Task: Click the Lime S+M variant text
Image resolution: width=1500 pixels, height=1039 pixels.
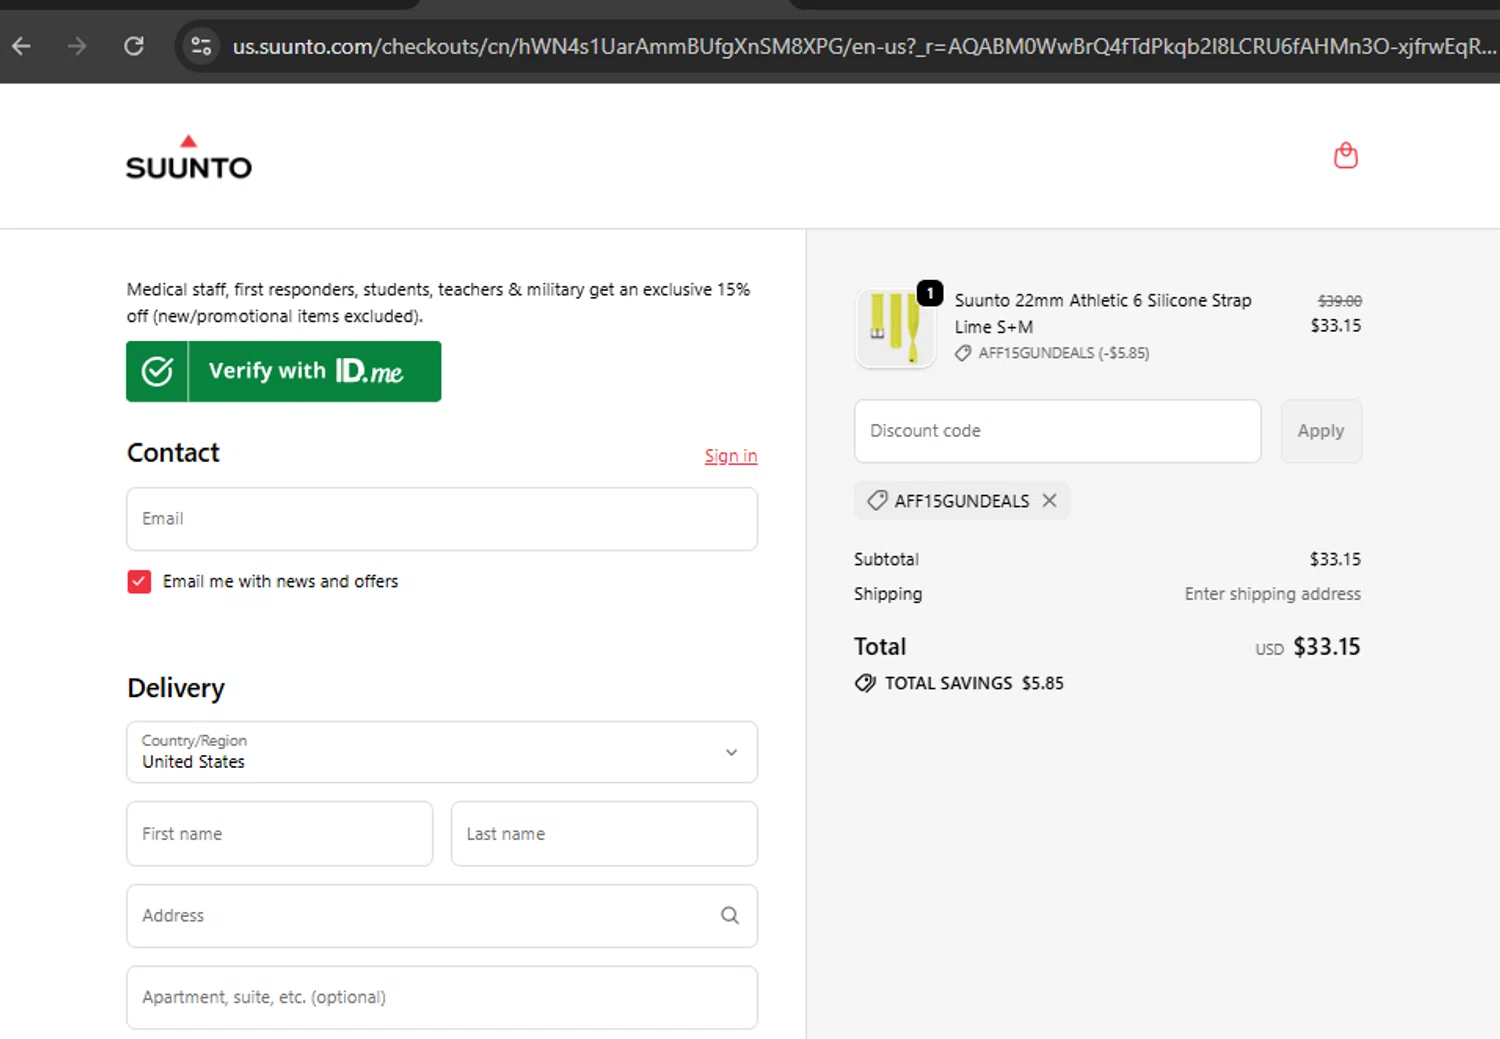Action: click(993, 327)
